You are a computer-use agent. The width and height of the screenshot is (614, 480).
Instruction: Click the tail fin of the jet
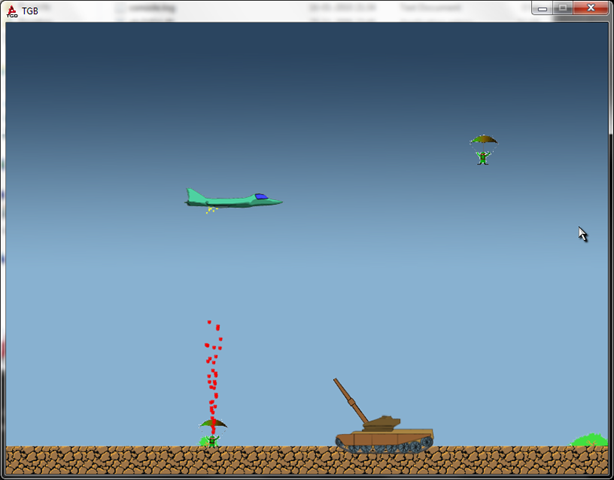point(194,195)
